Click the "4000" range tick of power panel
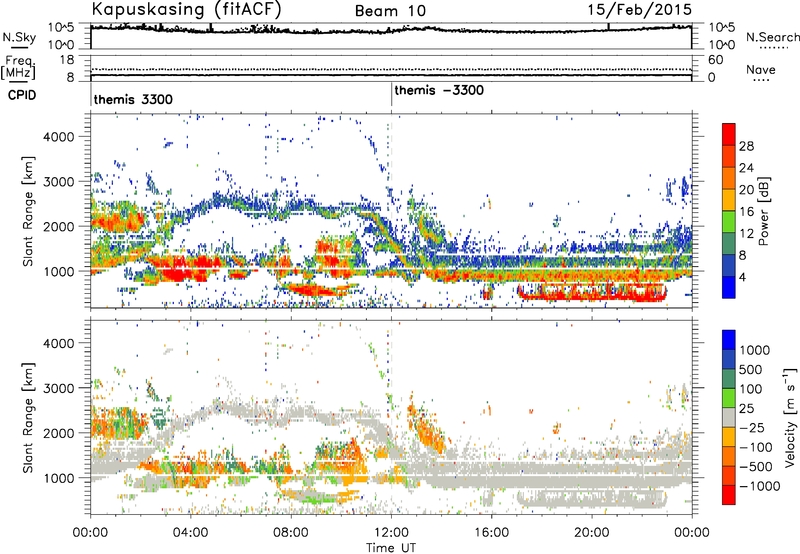Screen dimensions: 800x554 coord(58,137)
